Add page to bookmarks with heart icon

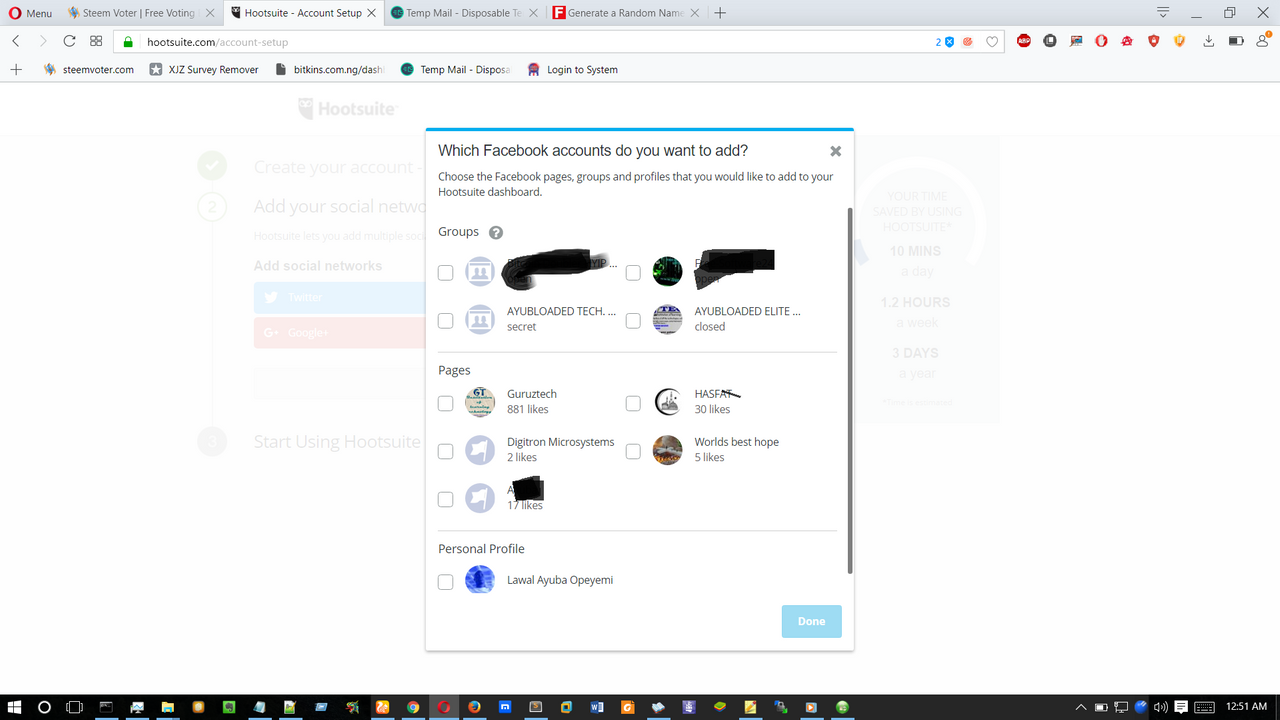coord(992,42)
